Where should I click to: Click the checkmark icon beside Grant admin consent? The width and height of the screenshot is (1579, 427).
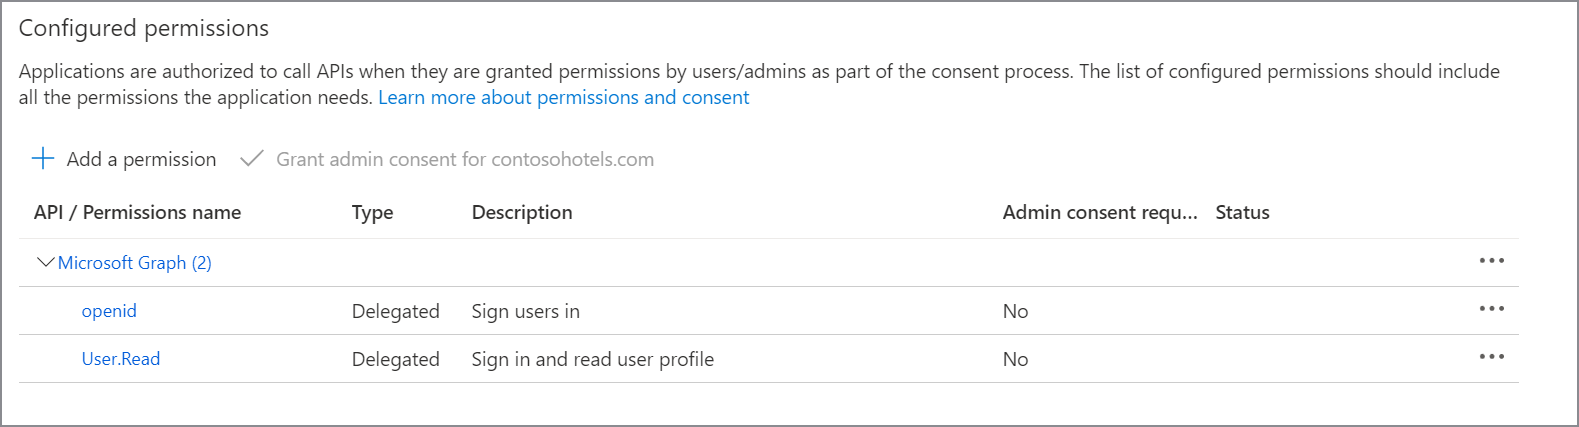(x=252, y=159)
